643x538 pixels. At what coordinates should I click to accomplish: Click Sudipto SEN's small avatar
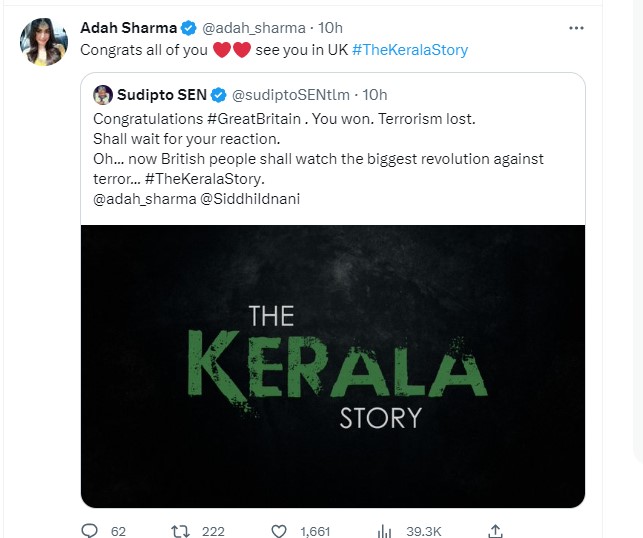tap(102, 95)
